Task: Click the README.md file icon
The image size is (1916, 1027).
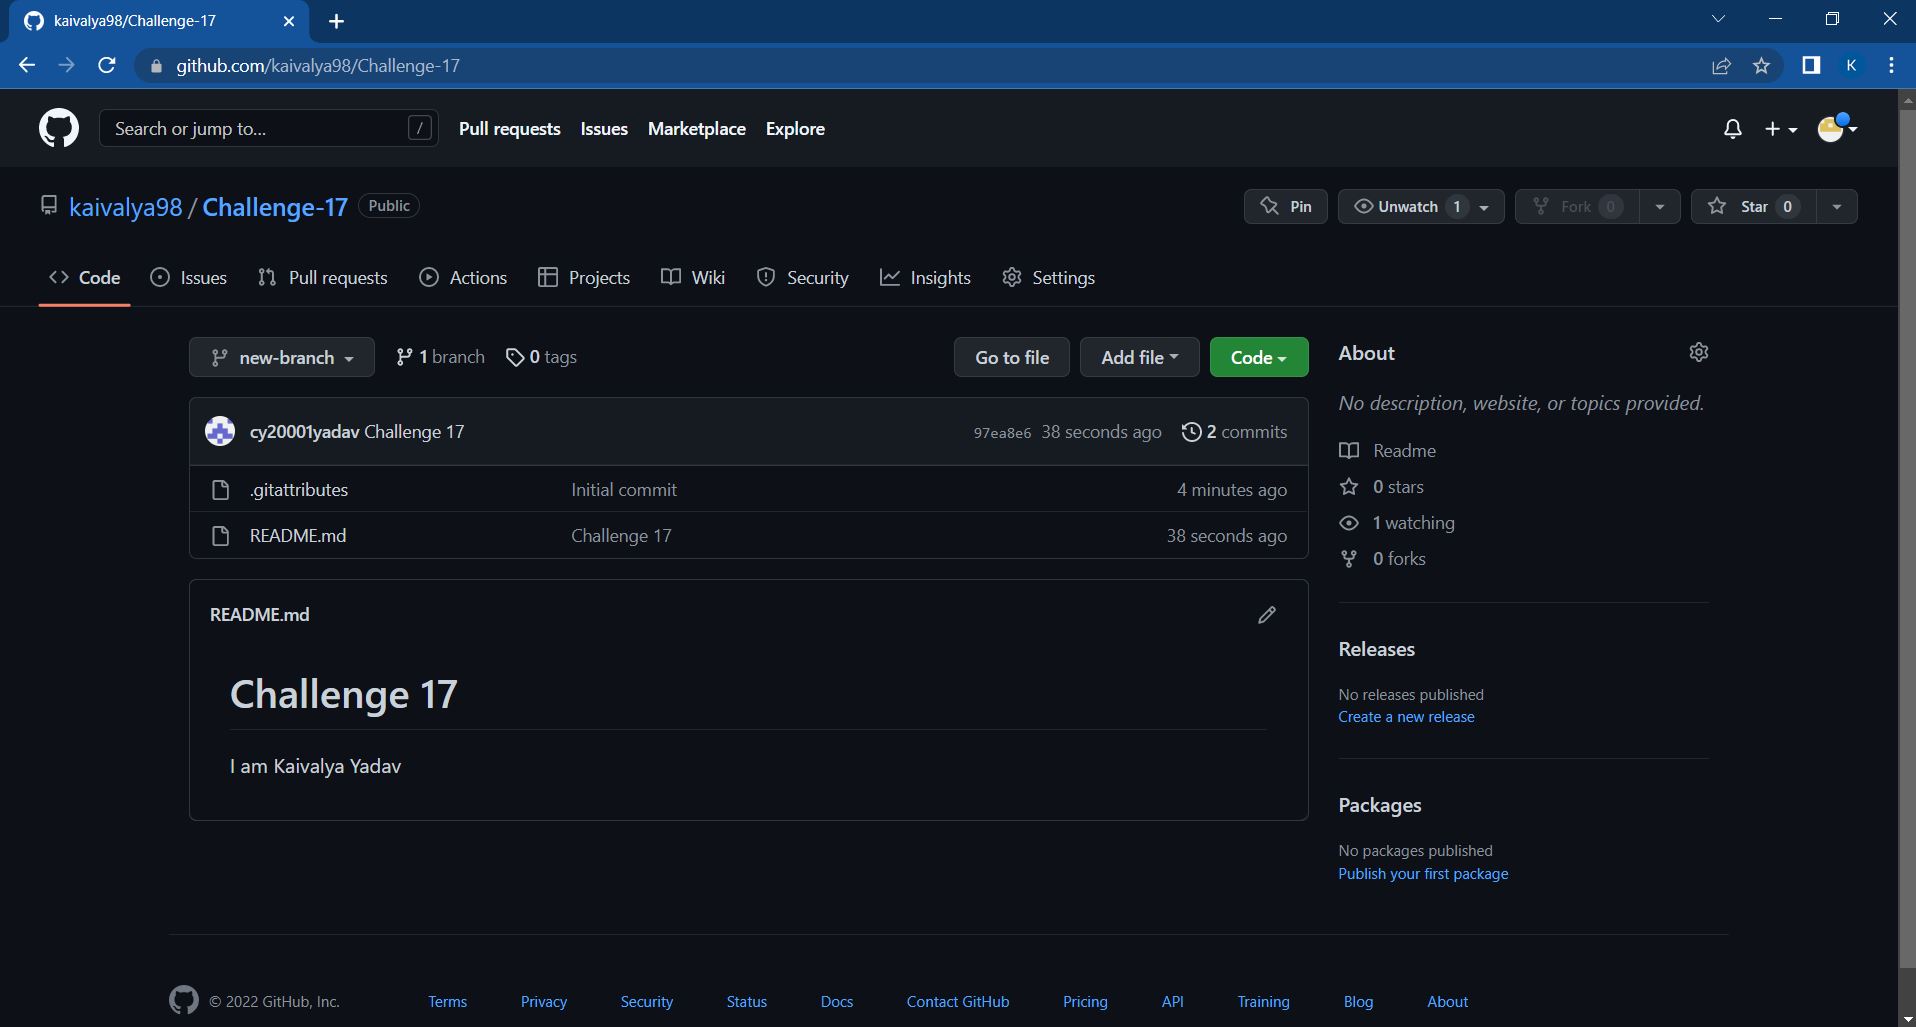Action: pyautogui.click(x=221, y=536)
